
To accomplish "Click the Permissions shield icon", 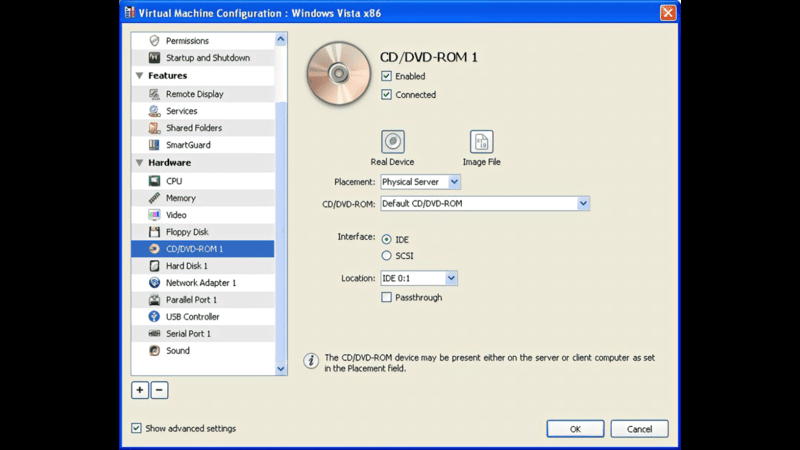I will coord(154,40).
